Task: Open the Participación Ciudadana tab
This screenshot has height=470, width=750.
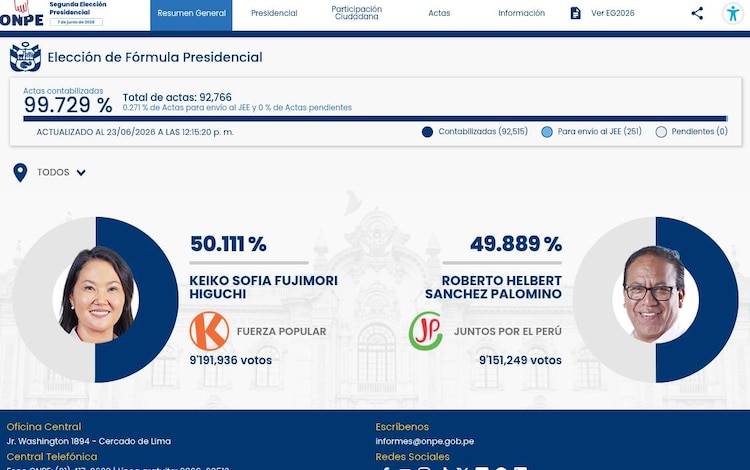Action: point(357,13)
